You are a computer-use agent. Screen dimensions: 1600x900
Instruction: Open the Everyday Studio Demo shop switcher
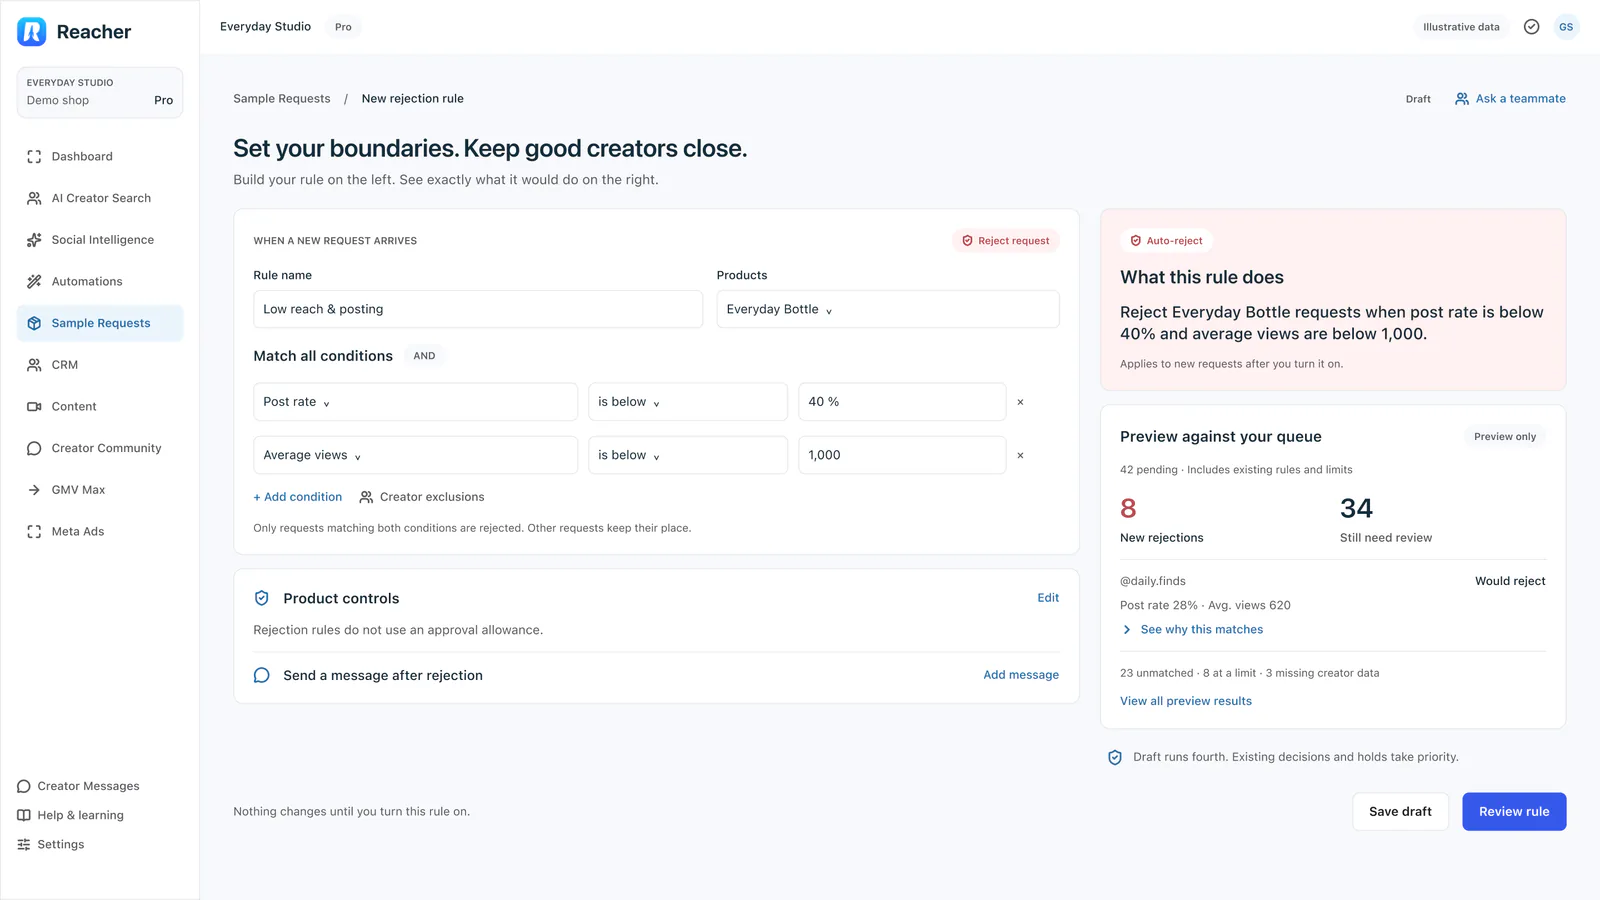point(100,92)
